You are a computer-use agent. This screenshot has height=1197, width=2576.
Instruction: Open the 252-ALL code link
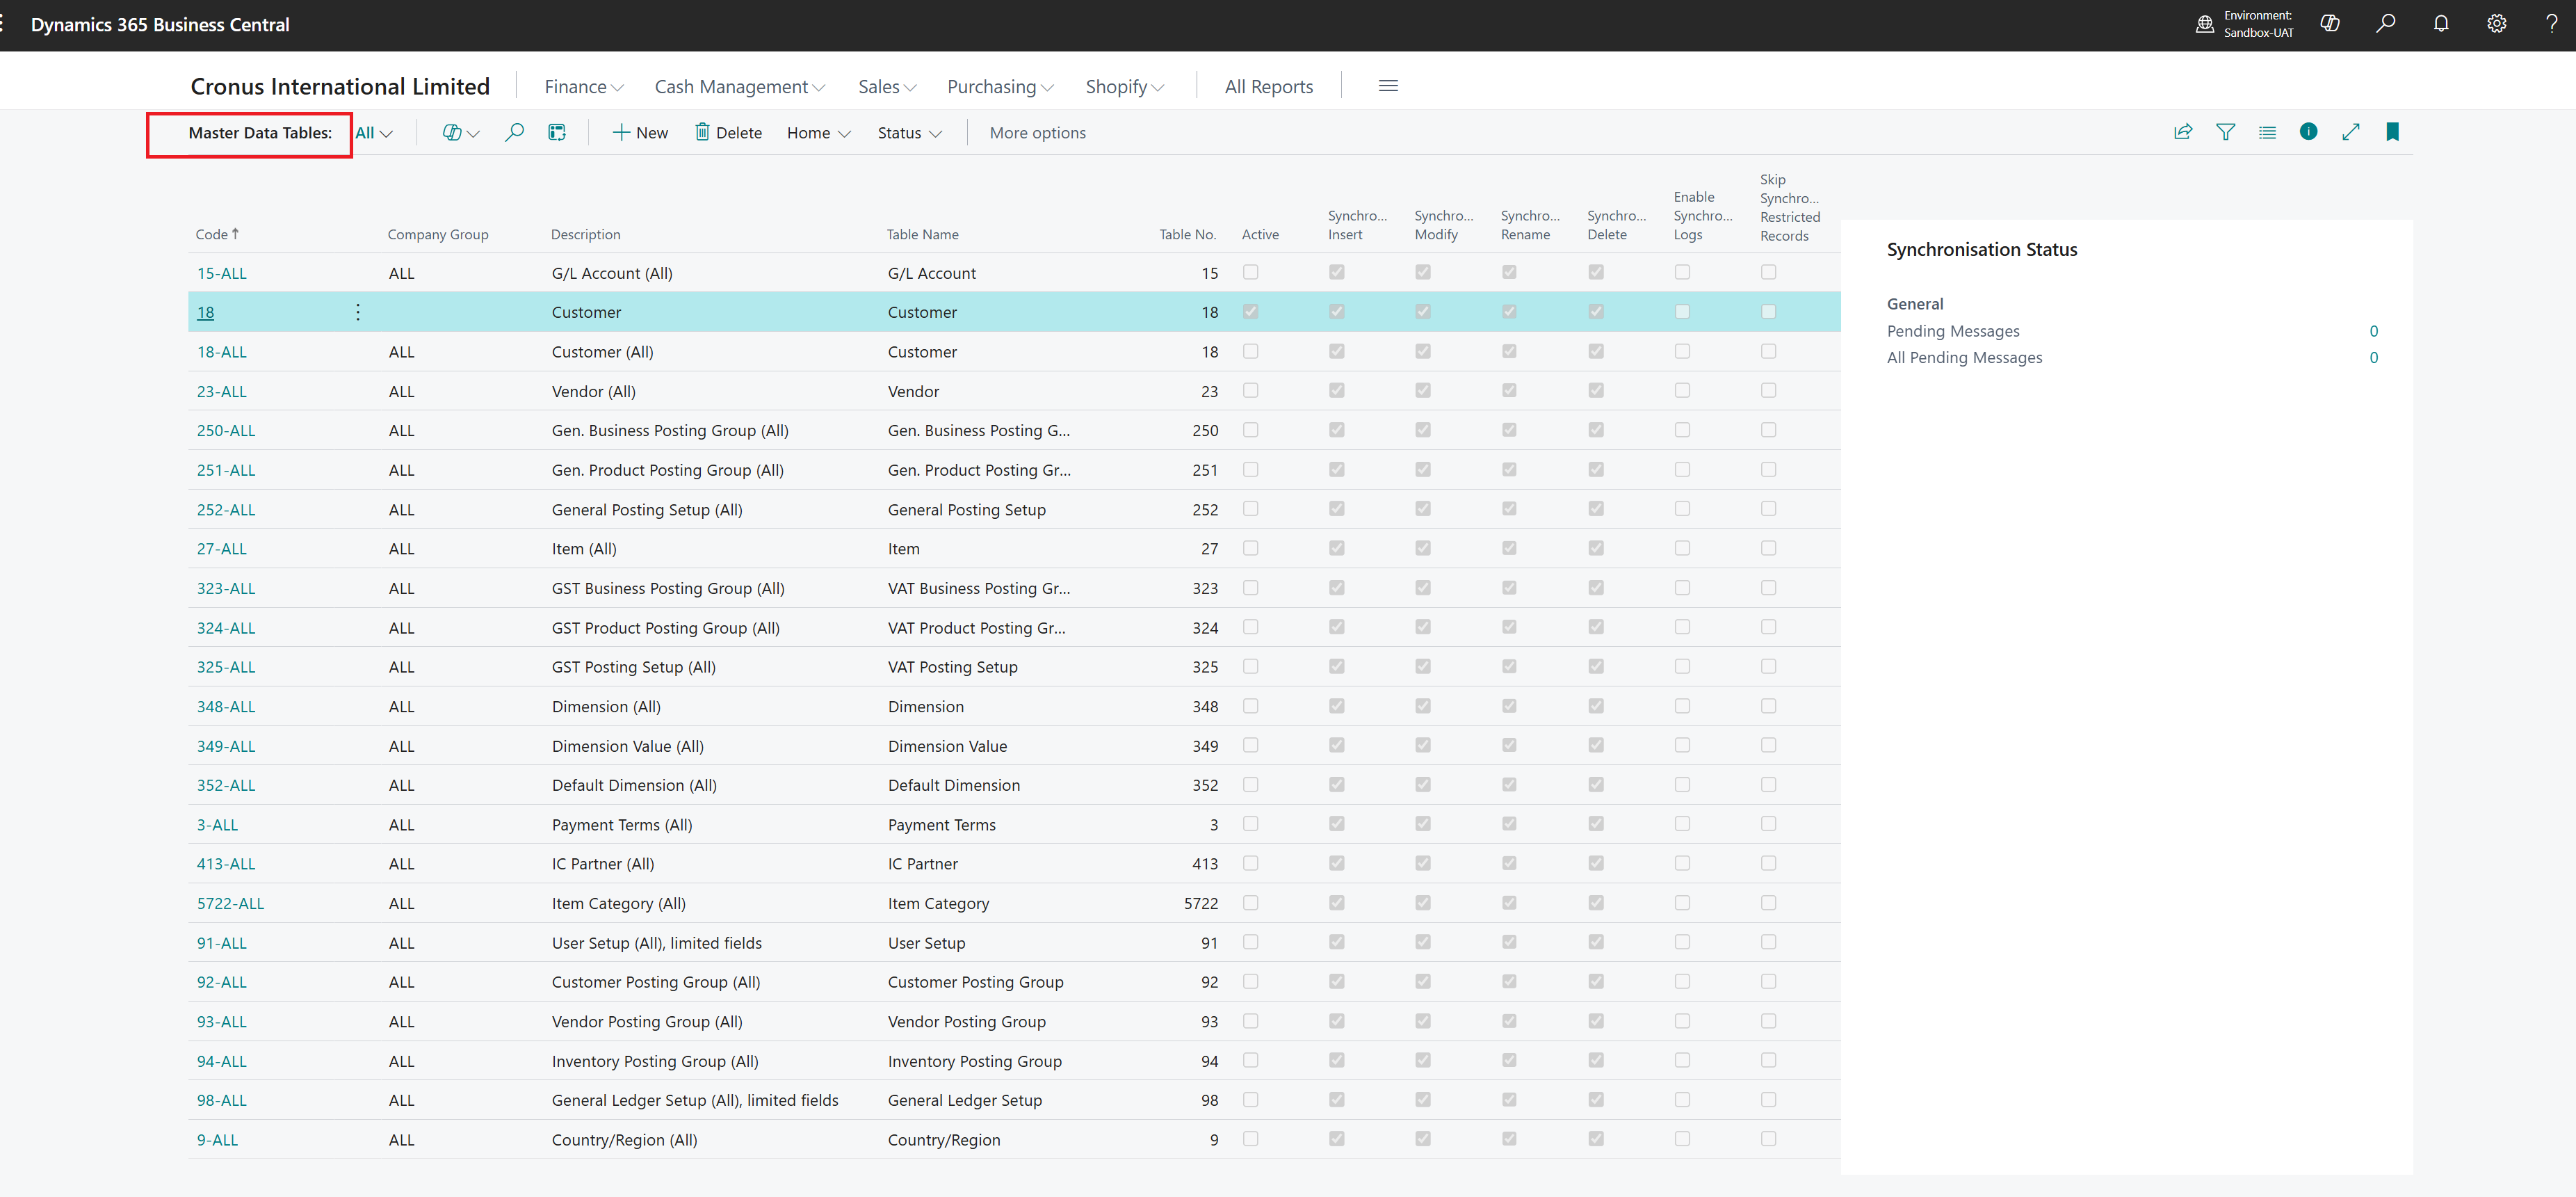(226, 510)
